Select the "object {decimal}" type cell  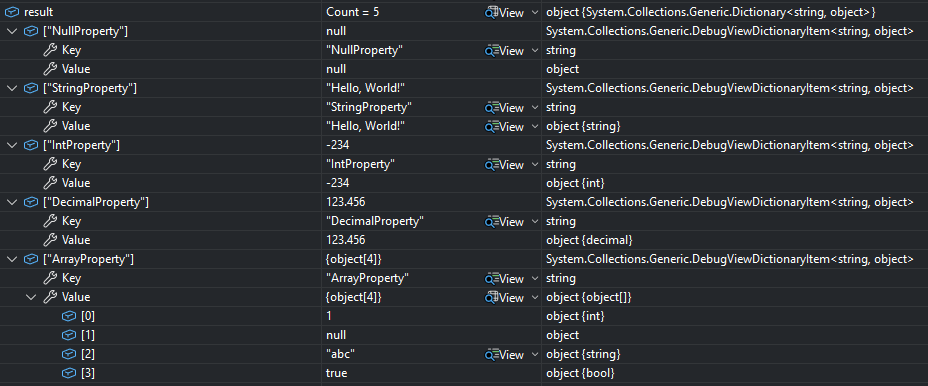pyautogui.click(x=589, y=240)
